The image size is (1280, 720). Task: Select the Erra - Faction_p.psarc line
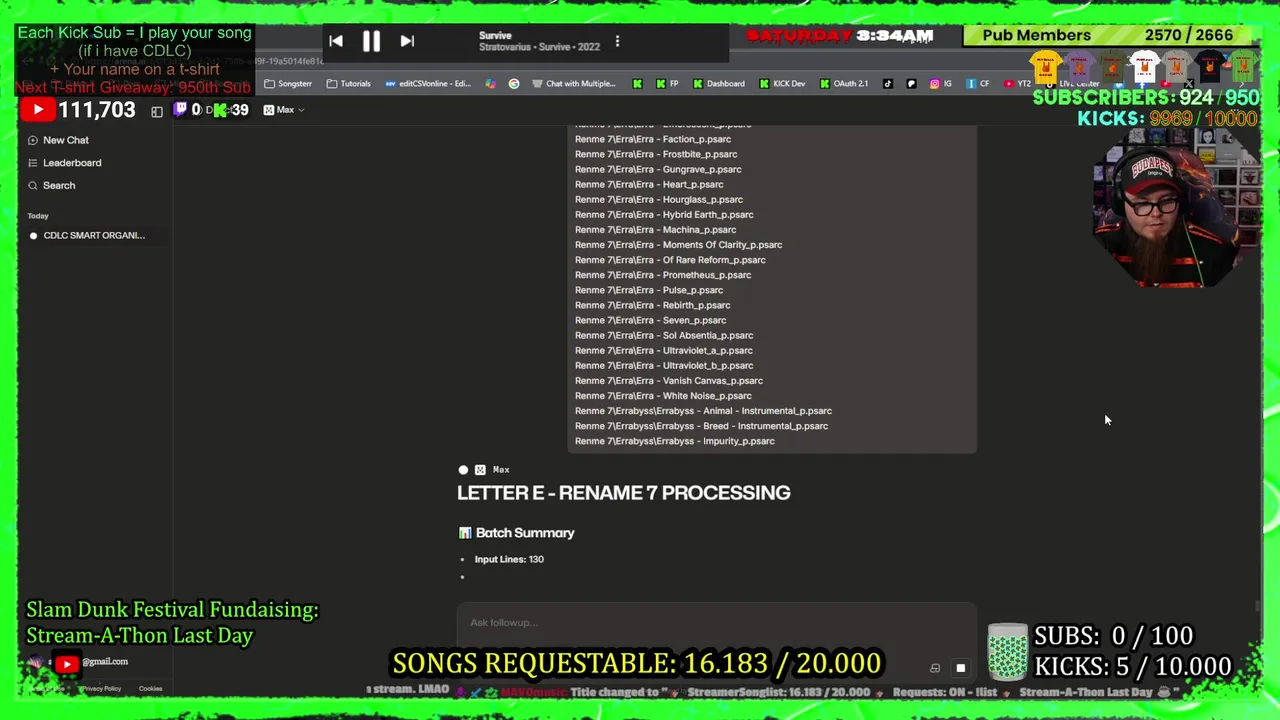pyautogui.click(x=653, y=139)
